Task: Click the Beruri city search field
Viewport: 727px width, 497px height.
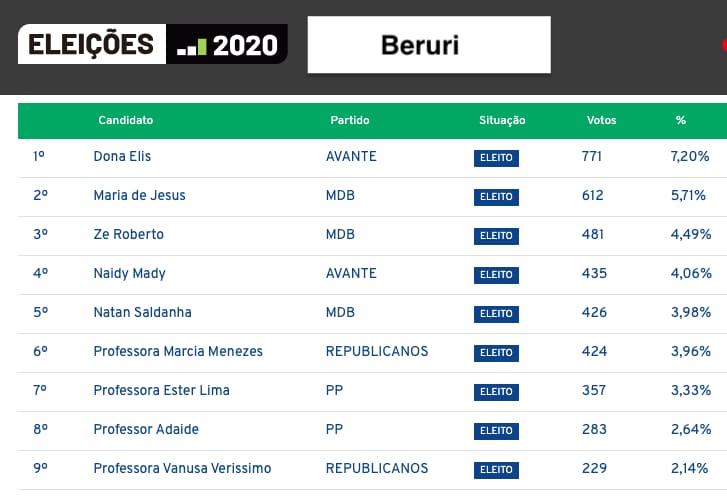Action: pos(428,45)
